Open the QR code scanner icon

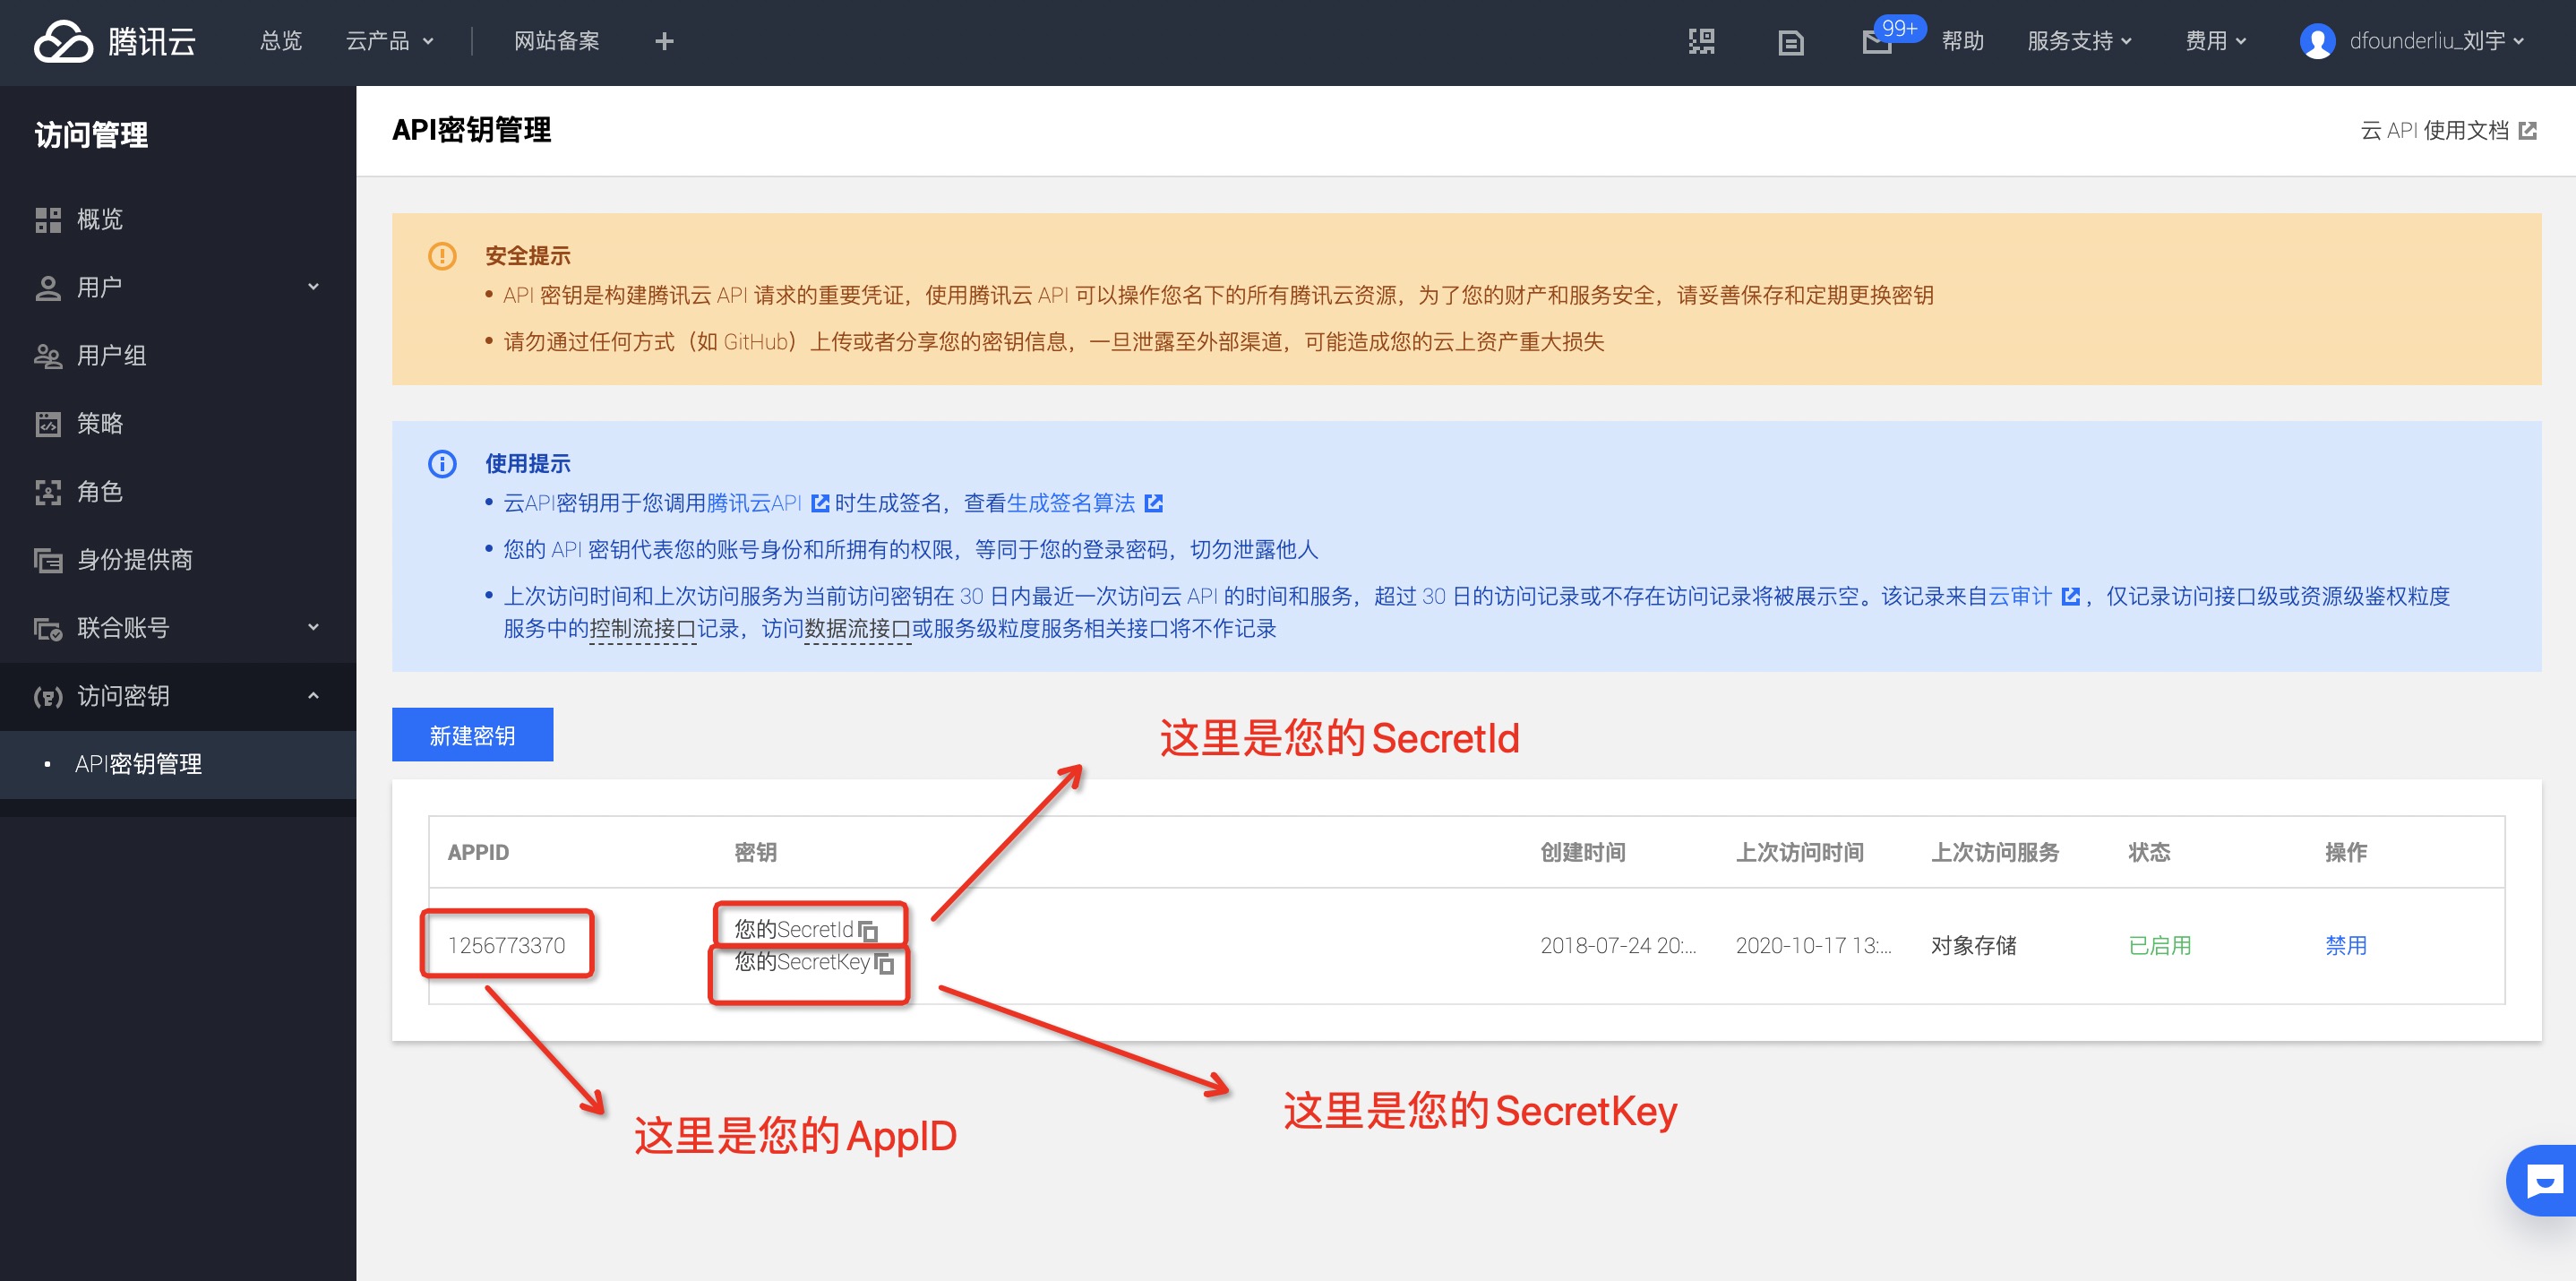click(x=1701, y=42)
